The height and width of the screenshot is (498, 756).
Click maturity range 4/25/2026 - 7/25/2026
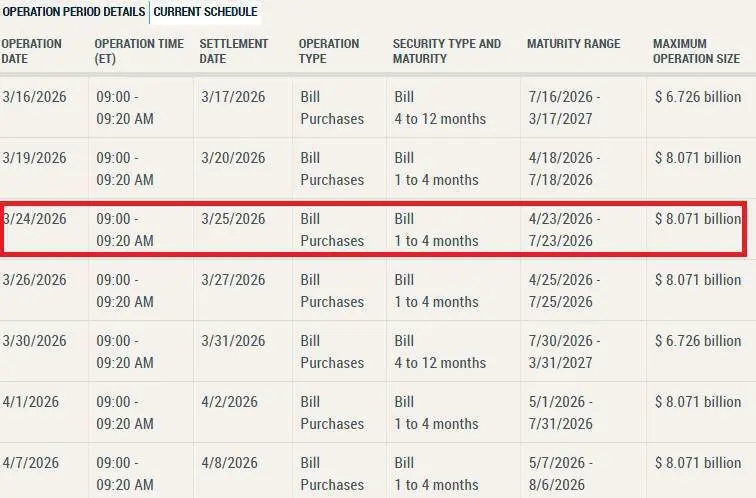pos(563,290)
